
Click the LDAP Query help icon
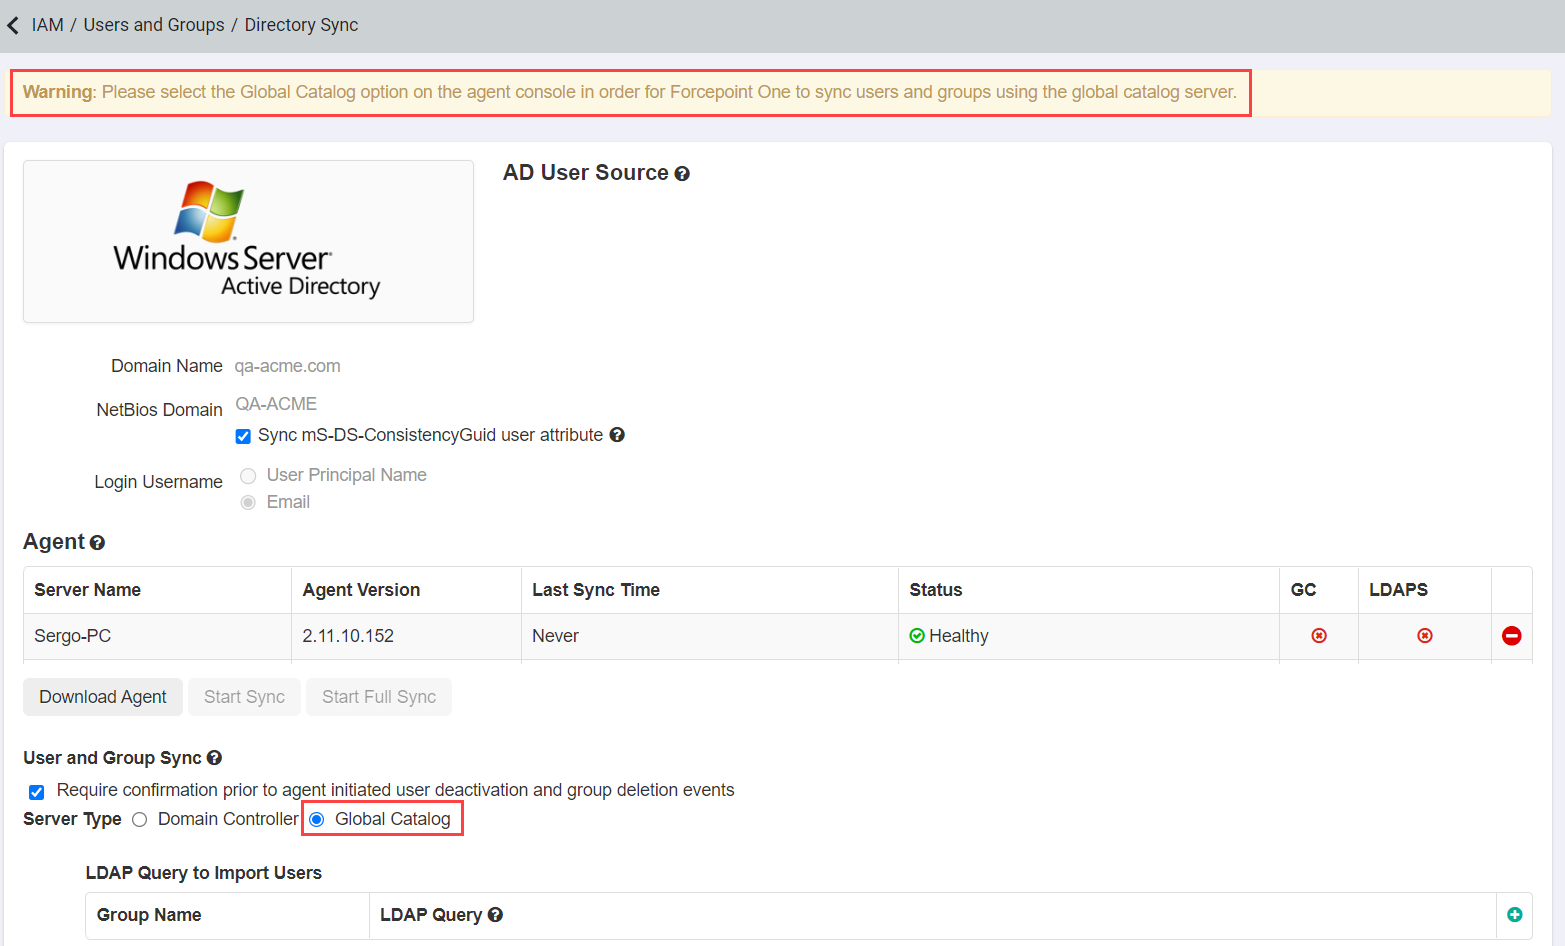[495, 915]
